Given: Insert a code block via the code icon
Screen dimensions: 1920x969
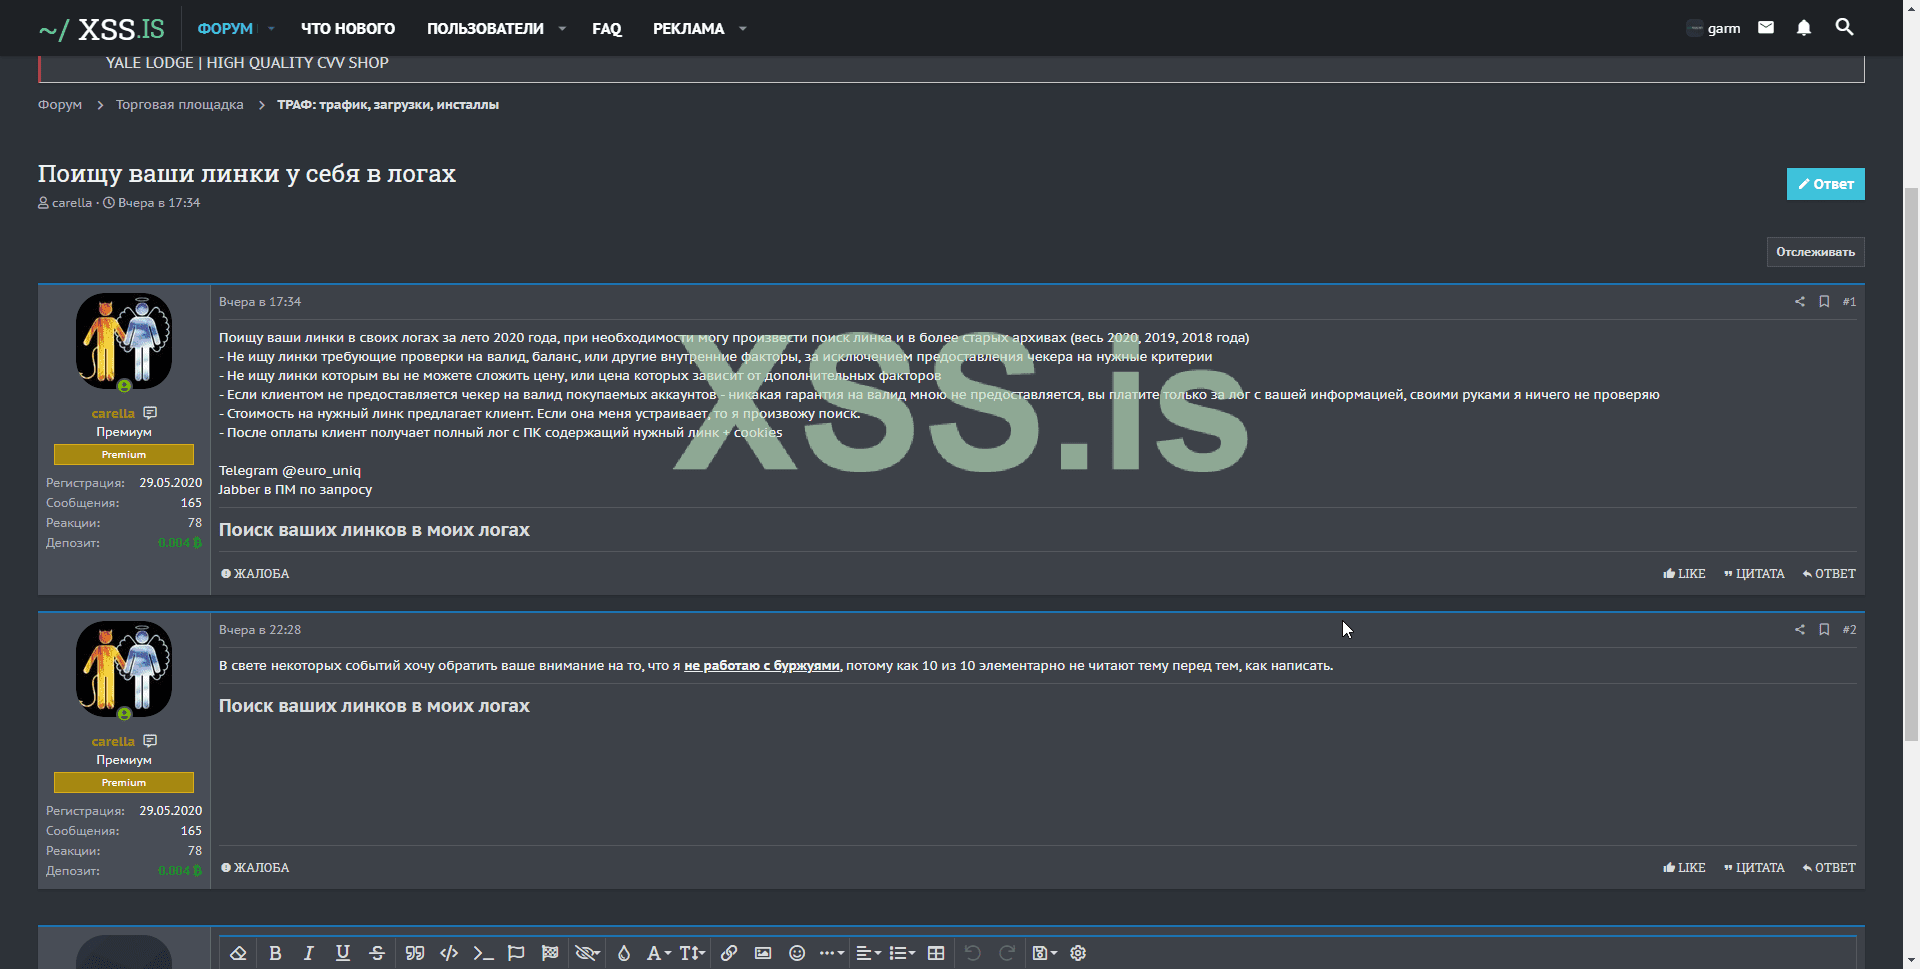Looking at the screenshot, I should click(448, 953).
